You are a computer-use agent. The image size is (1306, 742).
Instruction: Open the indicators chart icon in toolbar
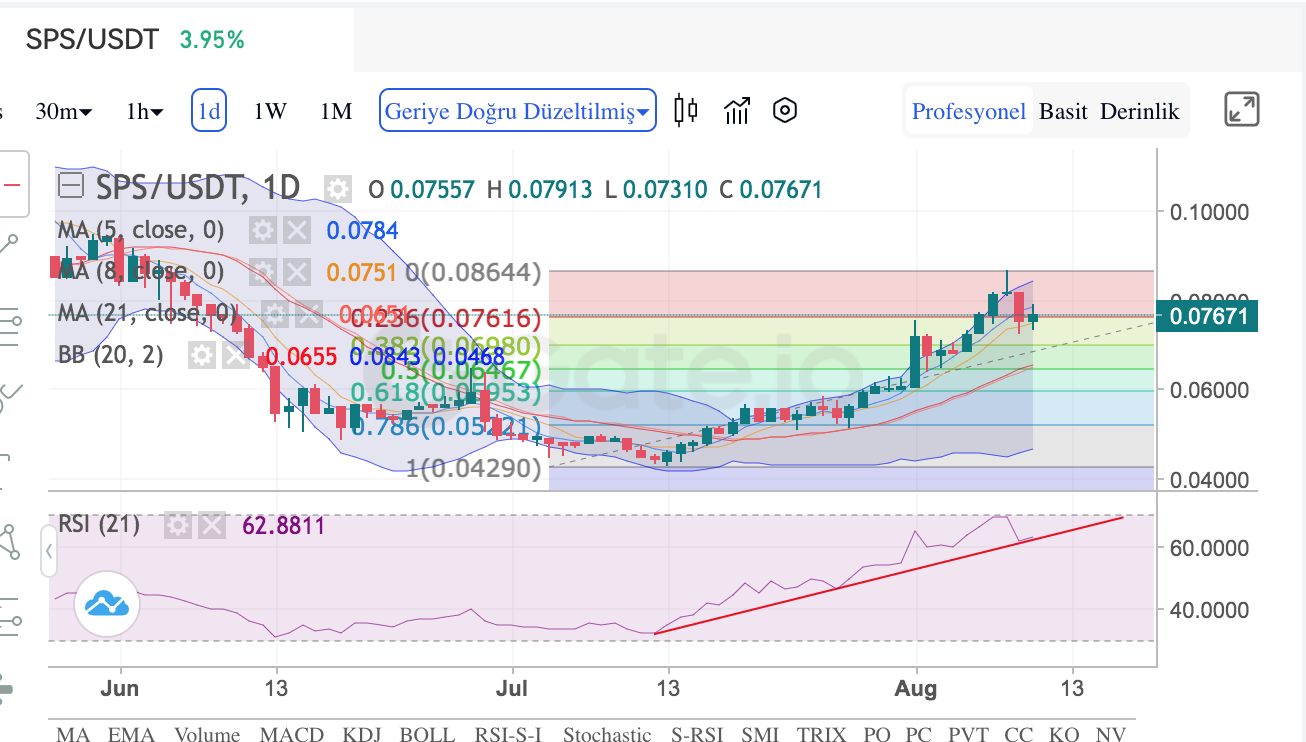coord(737,110)
